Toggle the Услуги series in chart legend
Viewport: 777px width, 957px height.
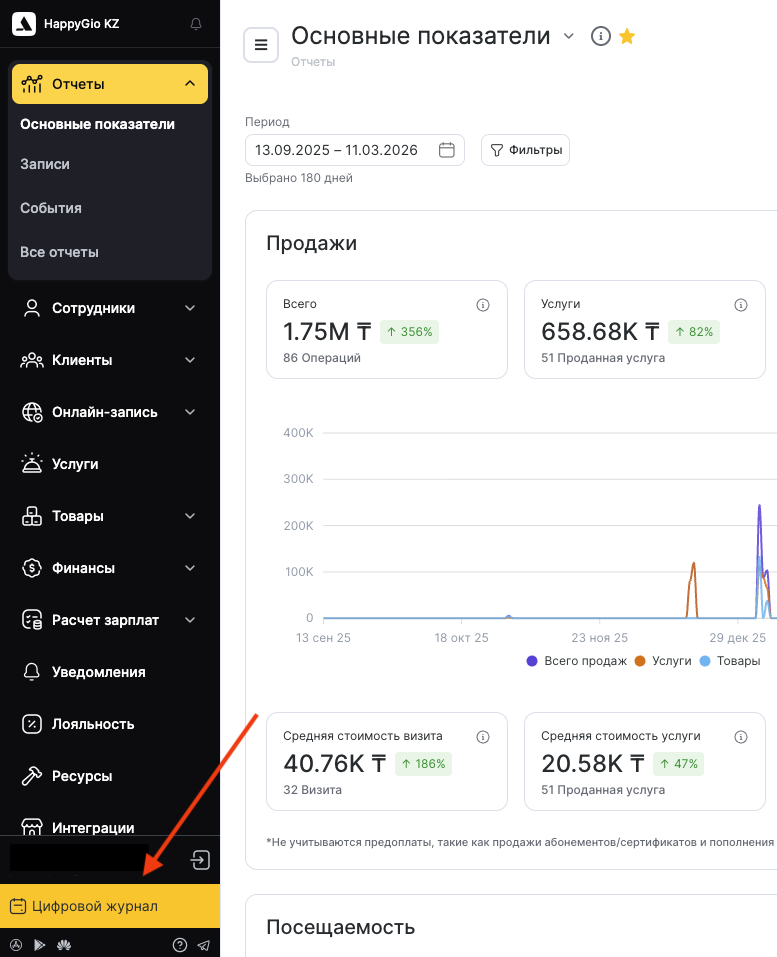[x=664, y=661]
